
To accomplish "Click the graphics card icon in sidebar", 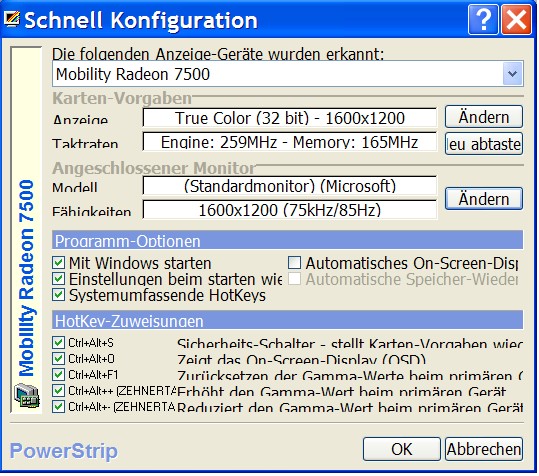I will pos(27,396).
